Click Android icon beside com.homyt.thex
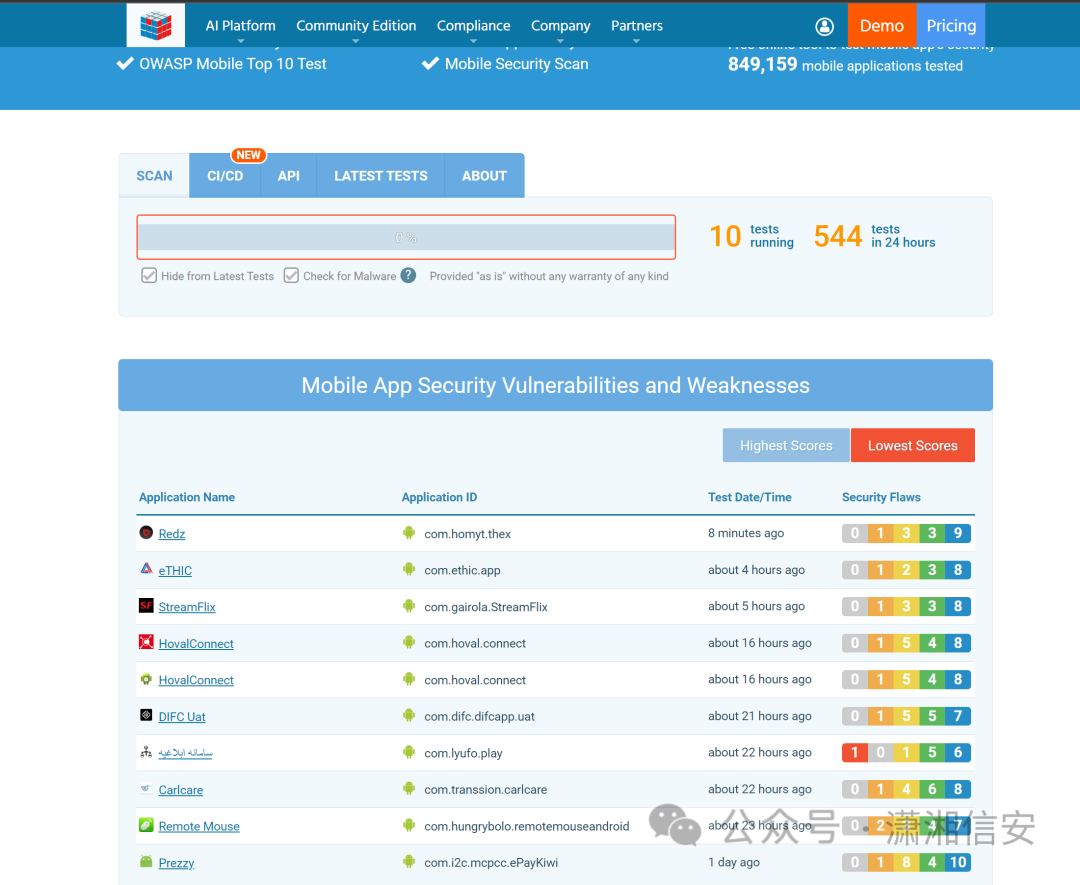 coord(409,532)
